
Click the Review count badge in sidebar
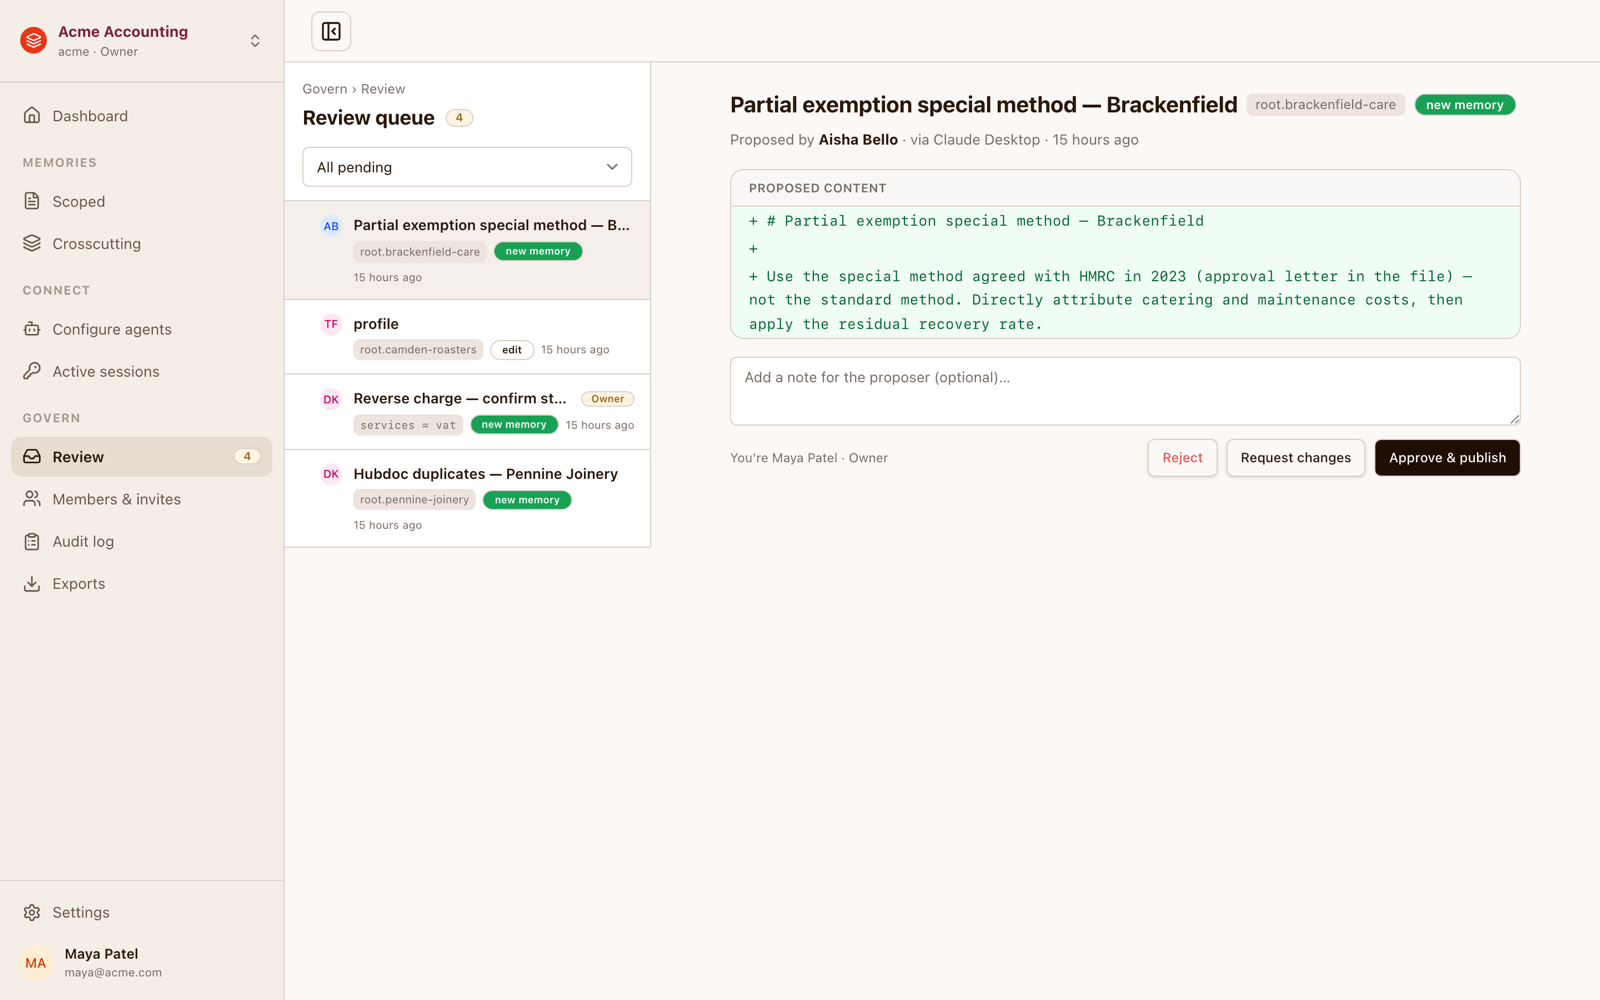[x=247, y=457]
